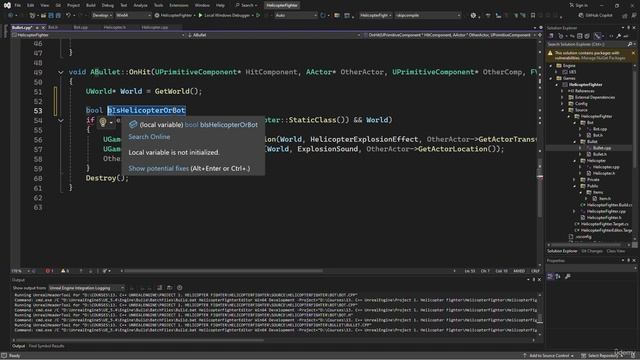Open Find Symbol Results tab
The width and height of the screenshot is (640, 360).
(46, 346)
